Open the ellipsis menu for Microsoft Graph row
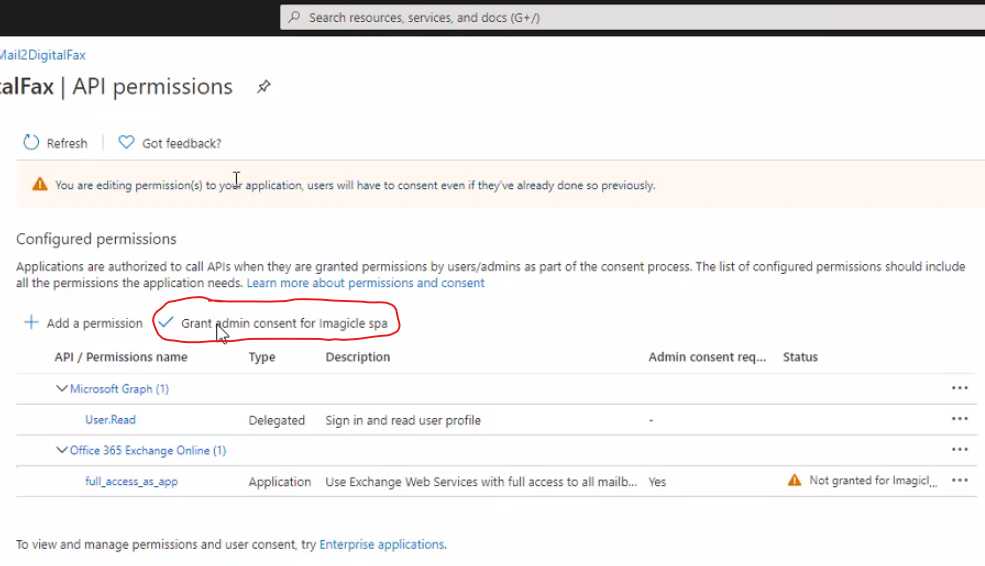Image resolution: width=985 pixels, height=566 pixels. tap(959, 388)
